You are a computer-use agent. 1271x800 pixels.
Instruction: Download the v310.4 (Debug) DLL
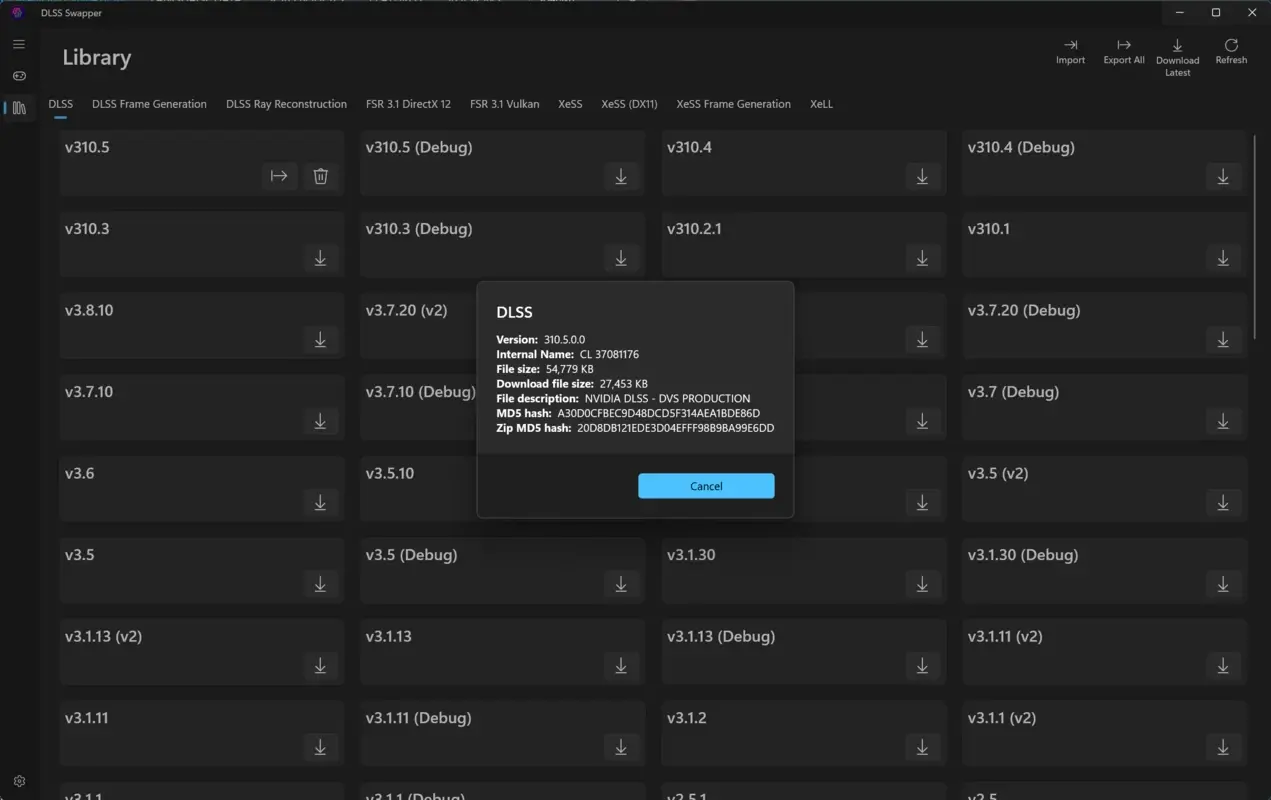[1222, 176]
